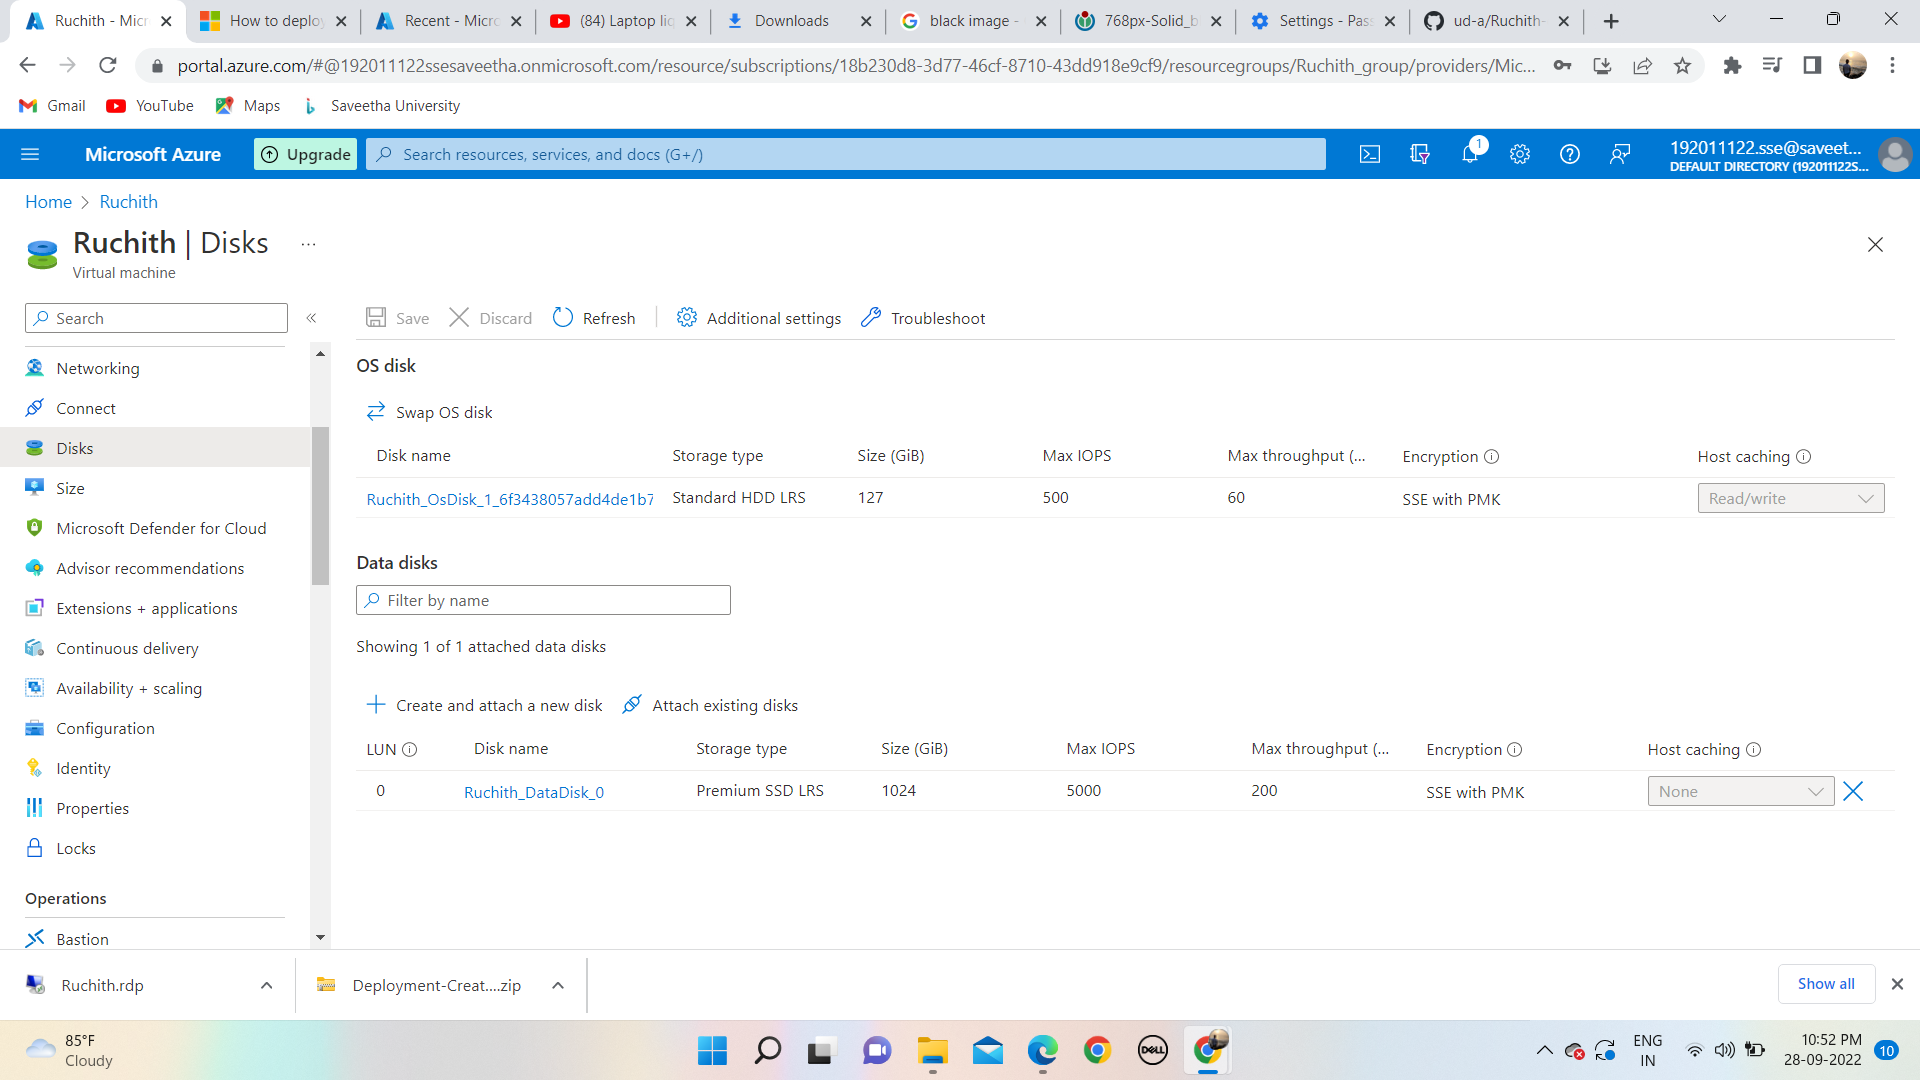
Task: Click the Help question mark icon
Action: point(1569,154)
